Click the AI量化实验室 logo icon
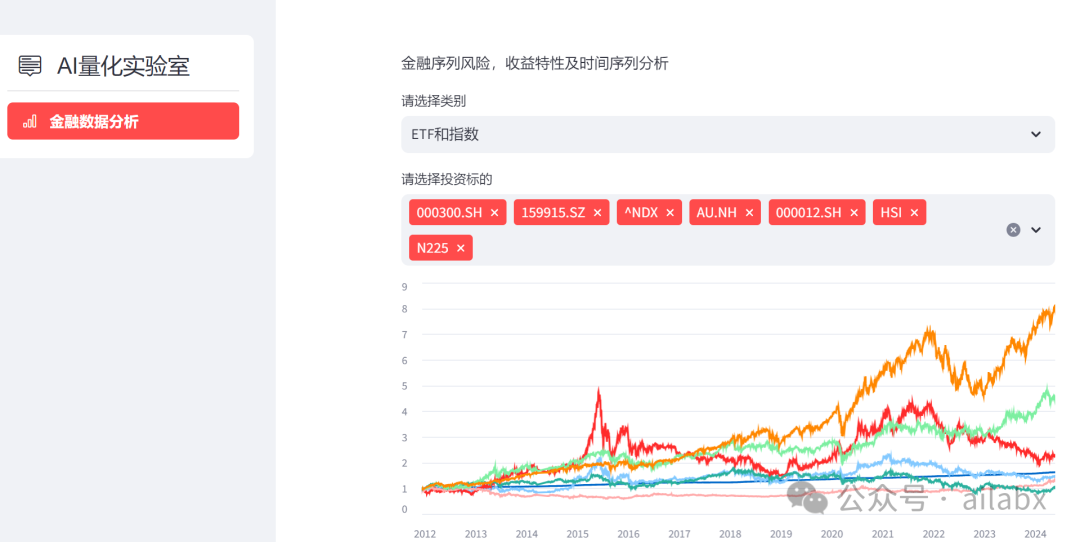Screen dimensions: 1080x542 pos(30,66)
